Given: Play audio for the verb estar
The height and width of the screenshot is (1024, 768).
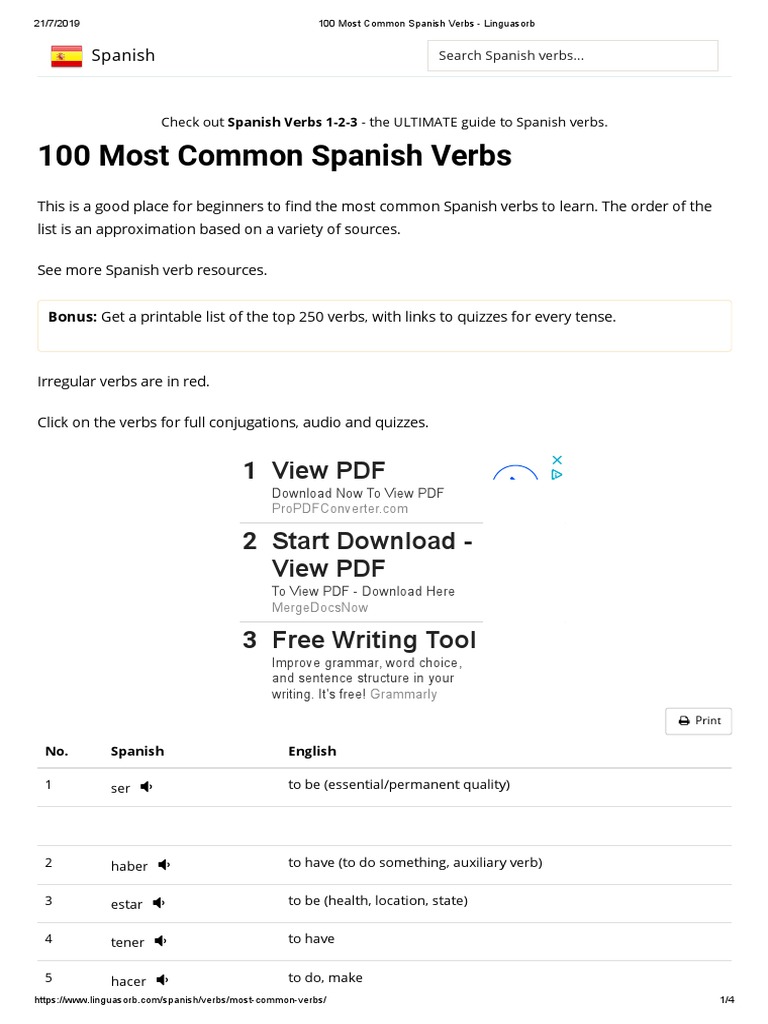Looking at the screenshot, I should tap(159, 903).
